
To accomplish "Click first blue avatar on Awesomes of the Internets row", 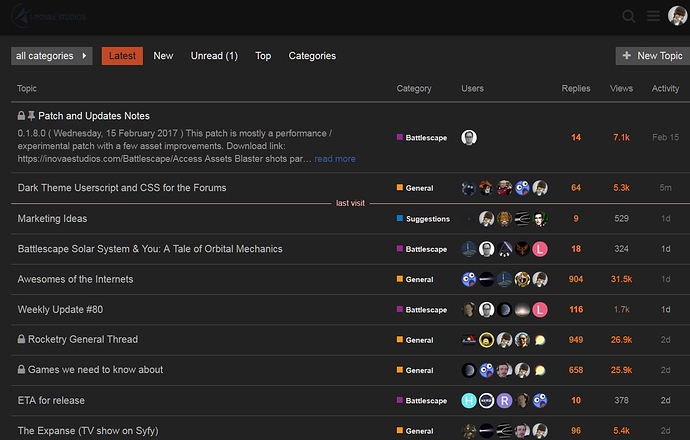I will (x=469, y=279).
